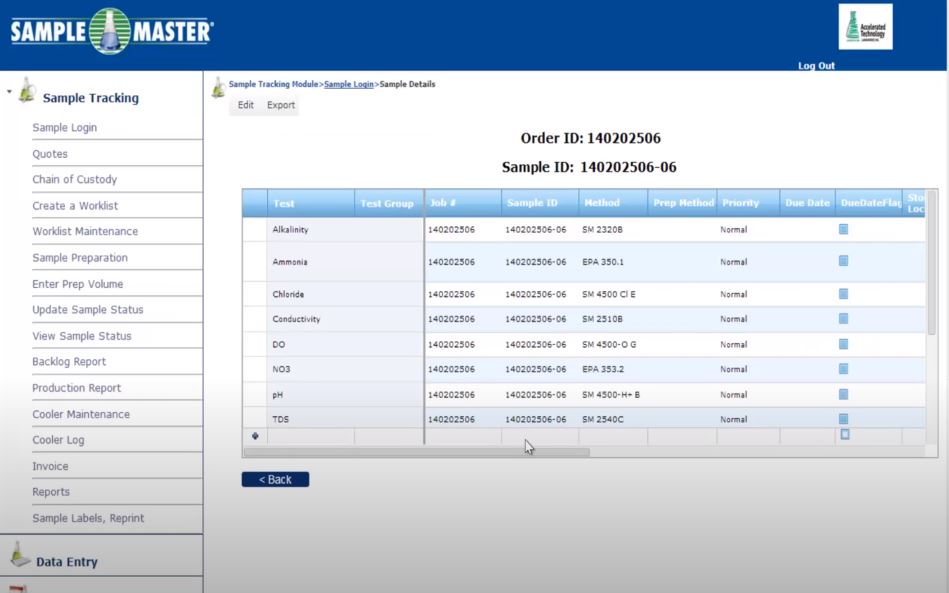The width and height of the screenshot is (949, 593).
Task: Open Cooler Maintenance page
Action: coord(80,414)
